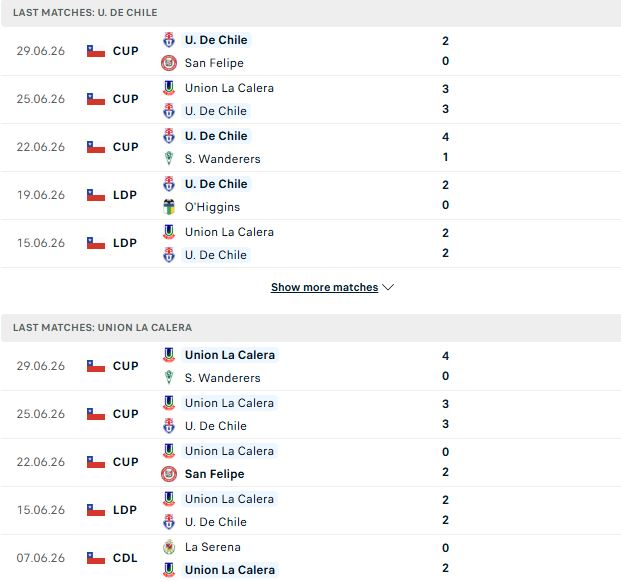Select LDP label on 19.06.26 row
The height and width of the screenshot is (582, 621).
[125, 195]
